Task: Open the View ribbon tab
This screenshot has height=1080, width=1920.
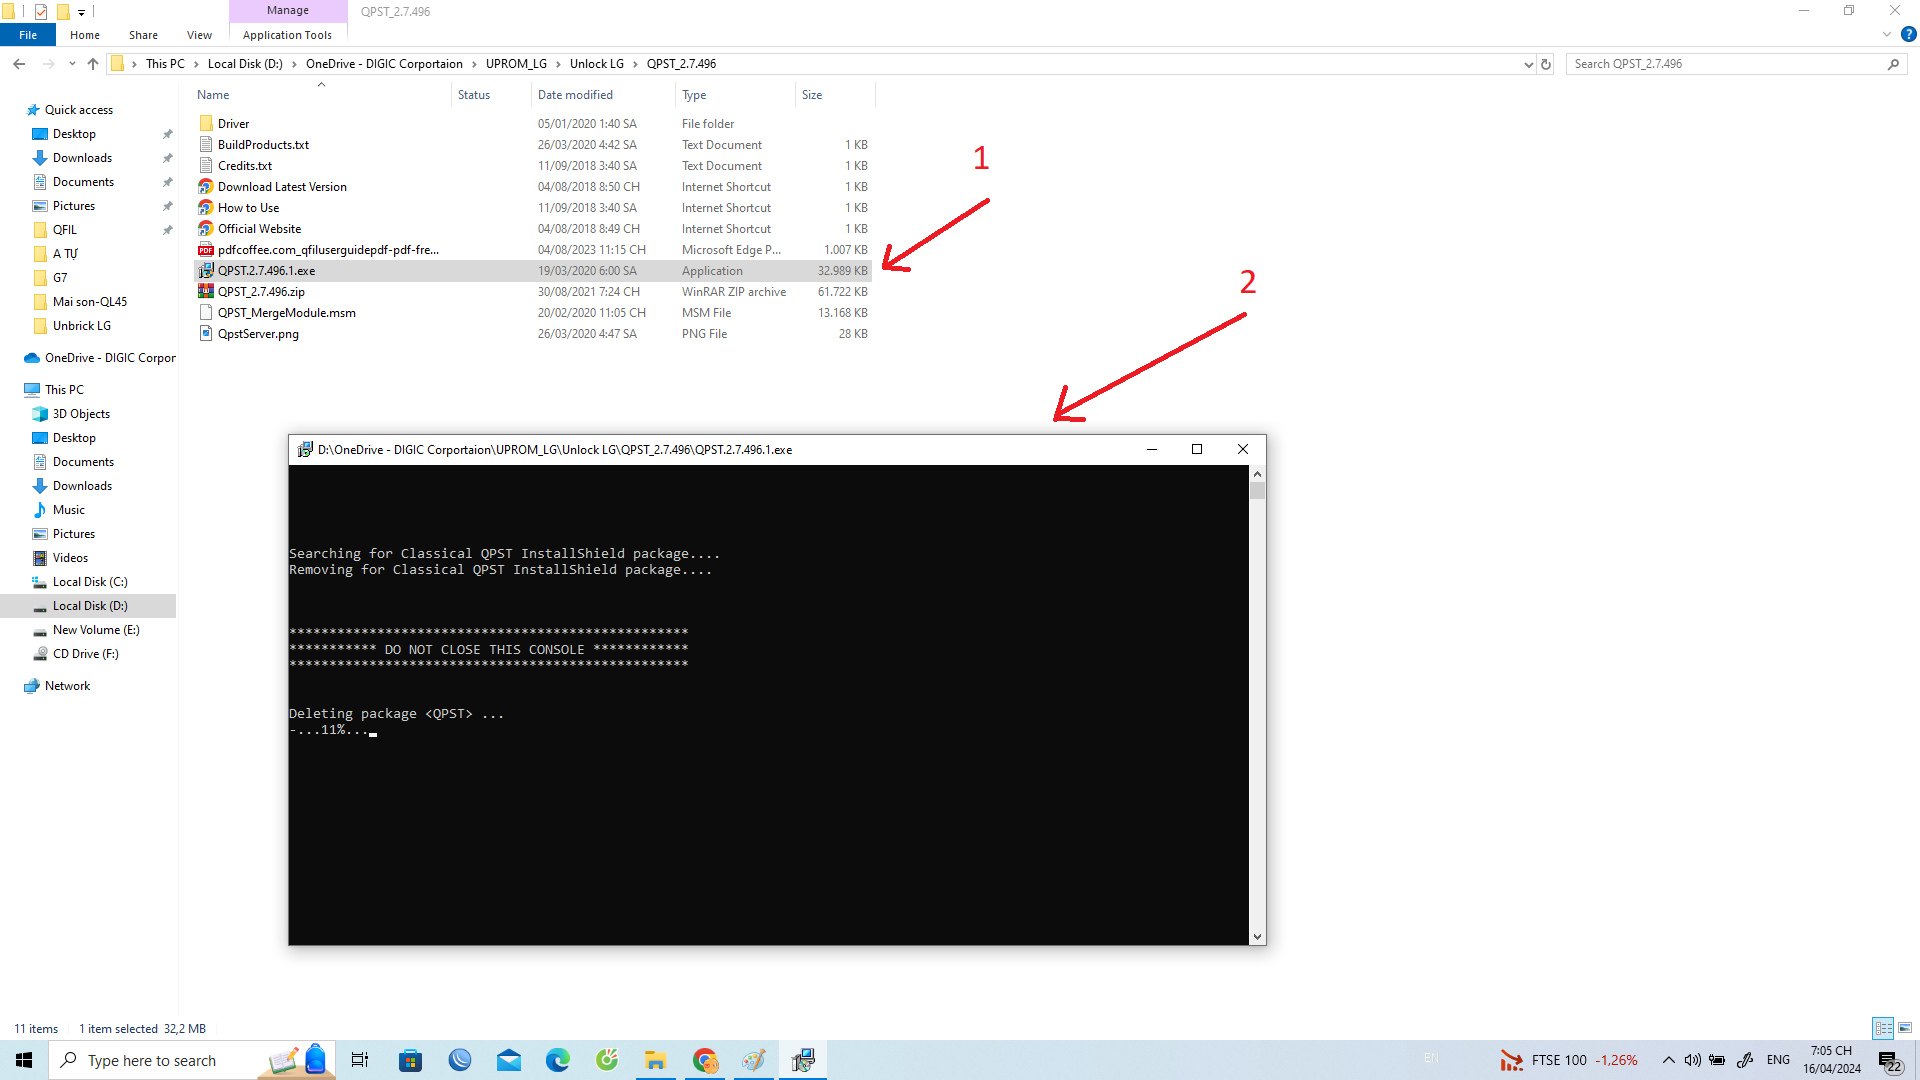Action: tap(199, 35)
